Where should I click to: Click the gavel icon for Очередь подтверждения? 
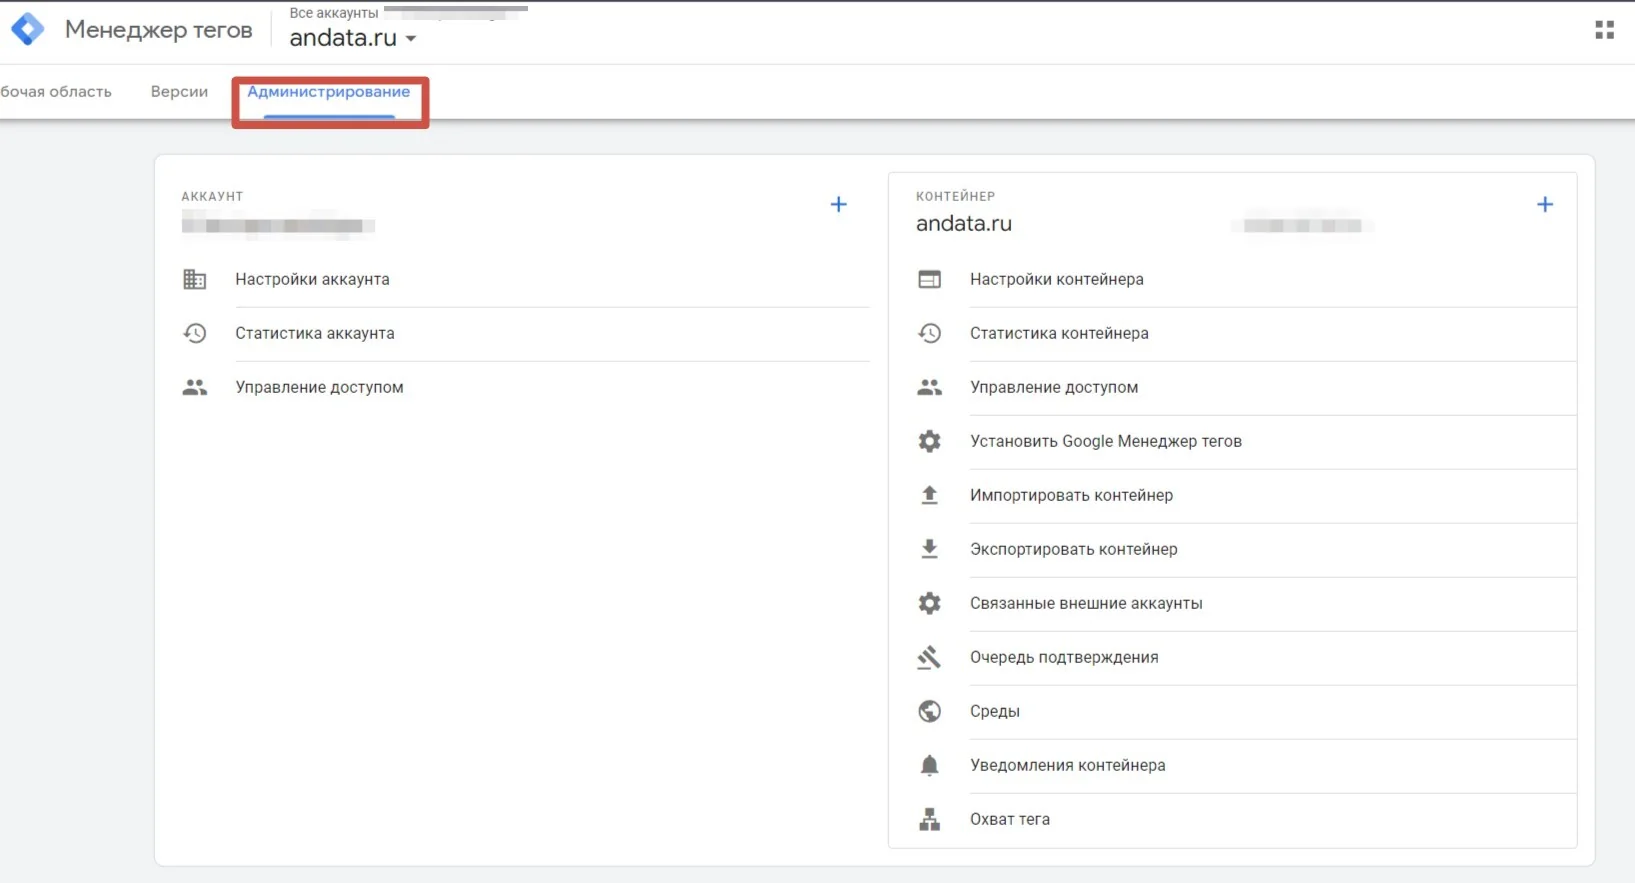929,657
